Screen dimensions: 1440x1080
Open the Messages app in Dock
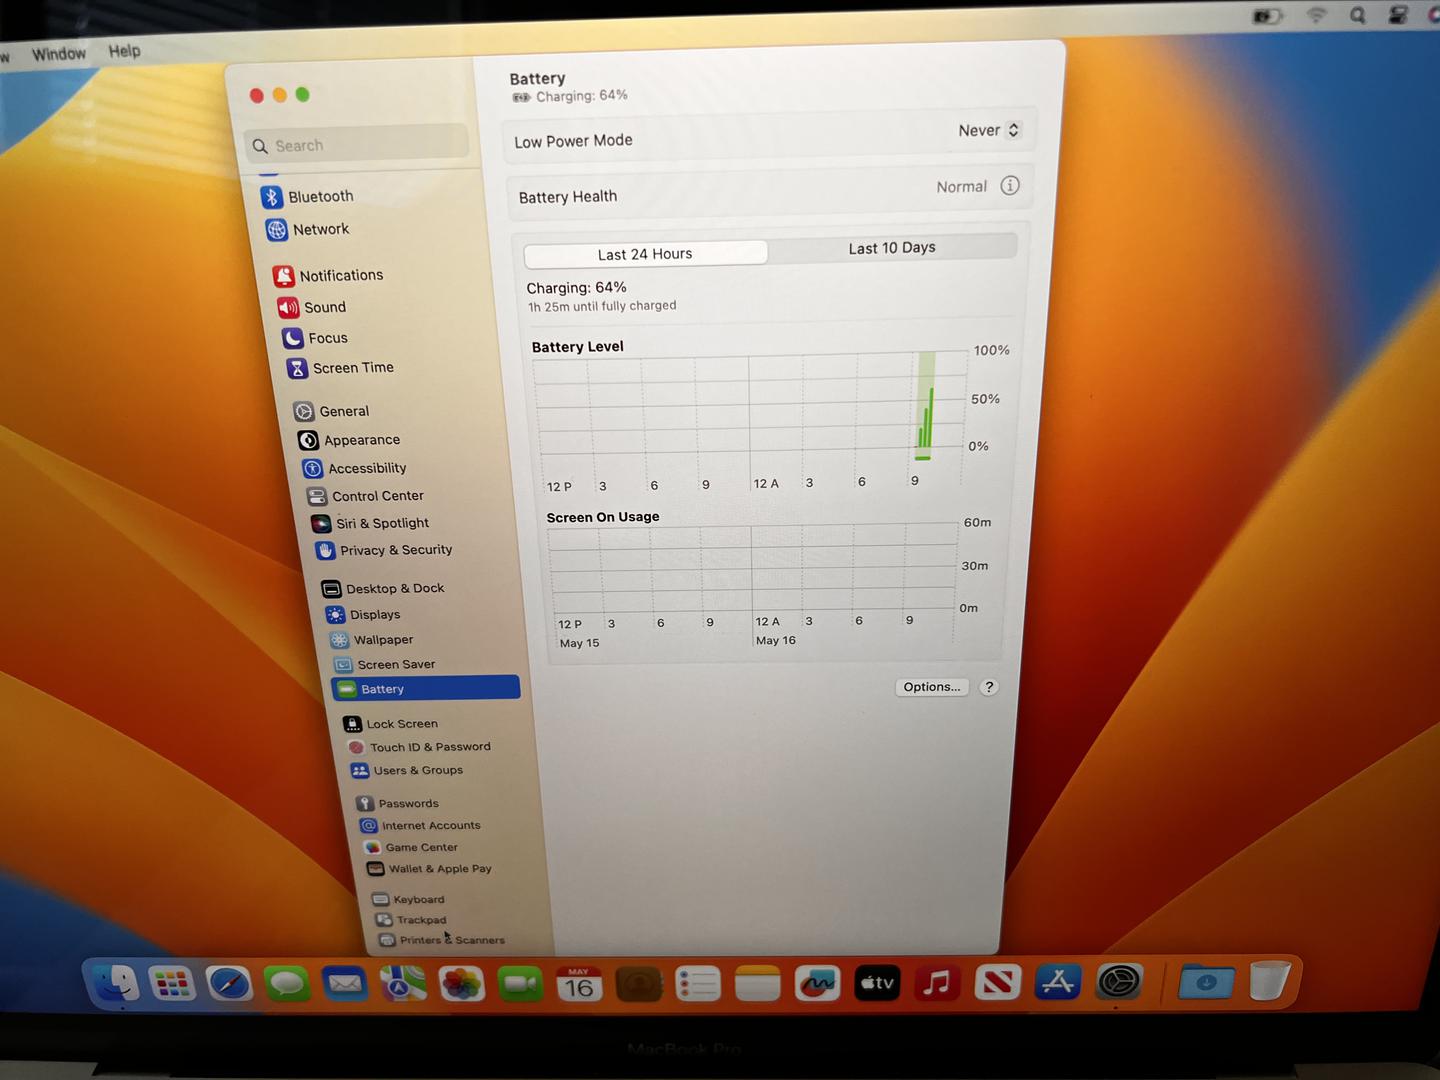(x=287, y=984)
